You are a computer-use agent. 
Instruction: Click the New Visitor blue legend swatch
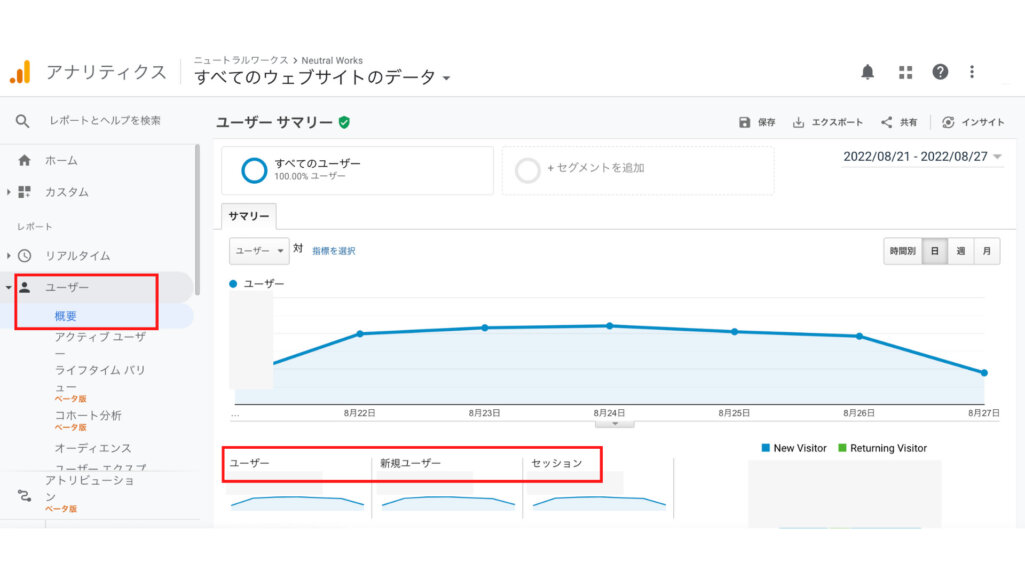(x=765, y=448)
